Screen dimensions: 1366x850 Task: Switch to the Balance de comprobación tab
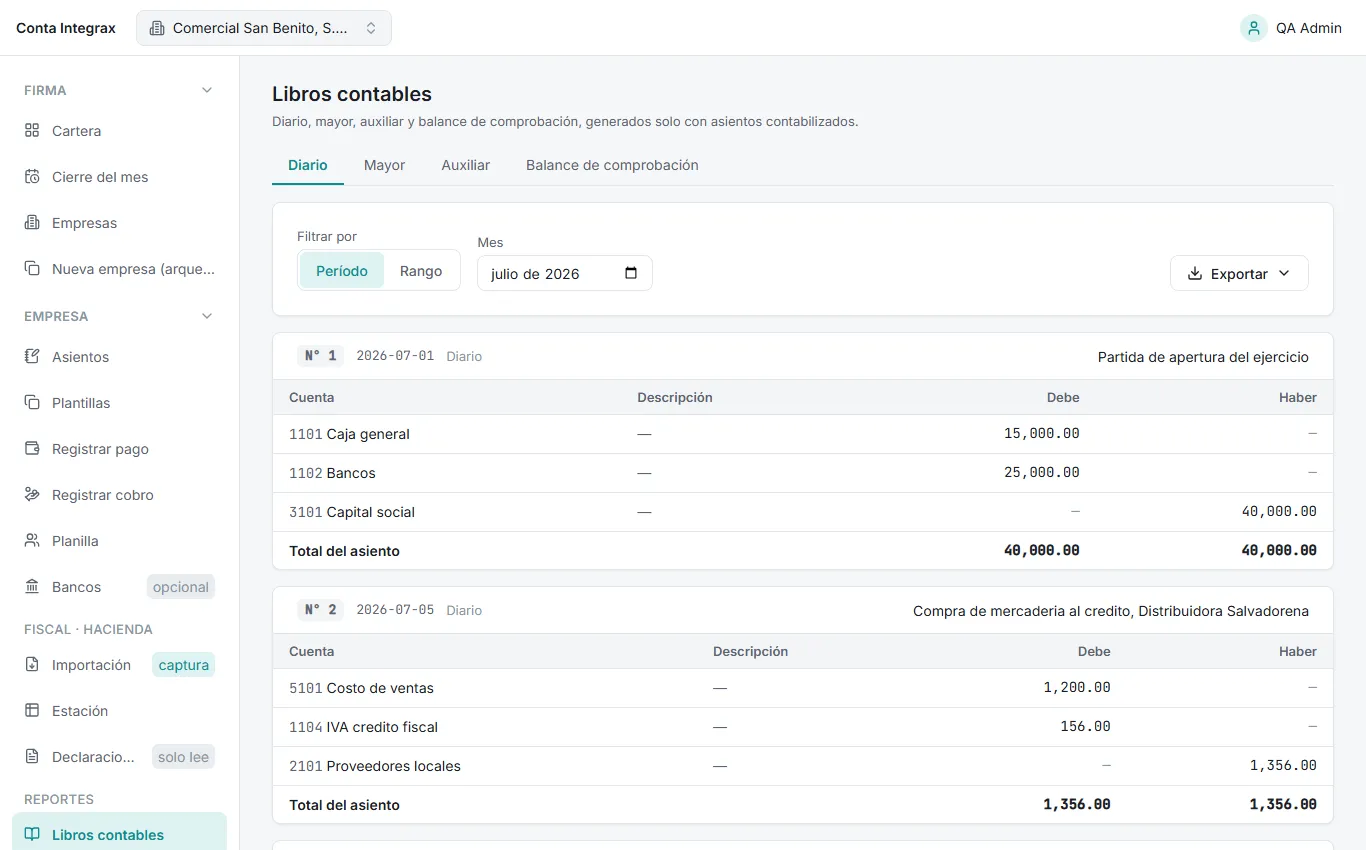pos(612,165)
